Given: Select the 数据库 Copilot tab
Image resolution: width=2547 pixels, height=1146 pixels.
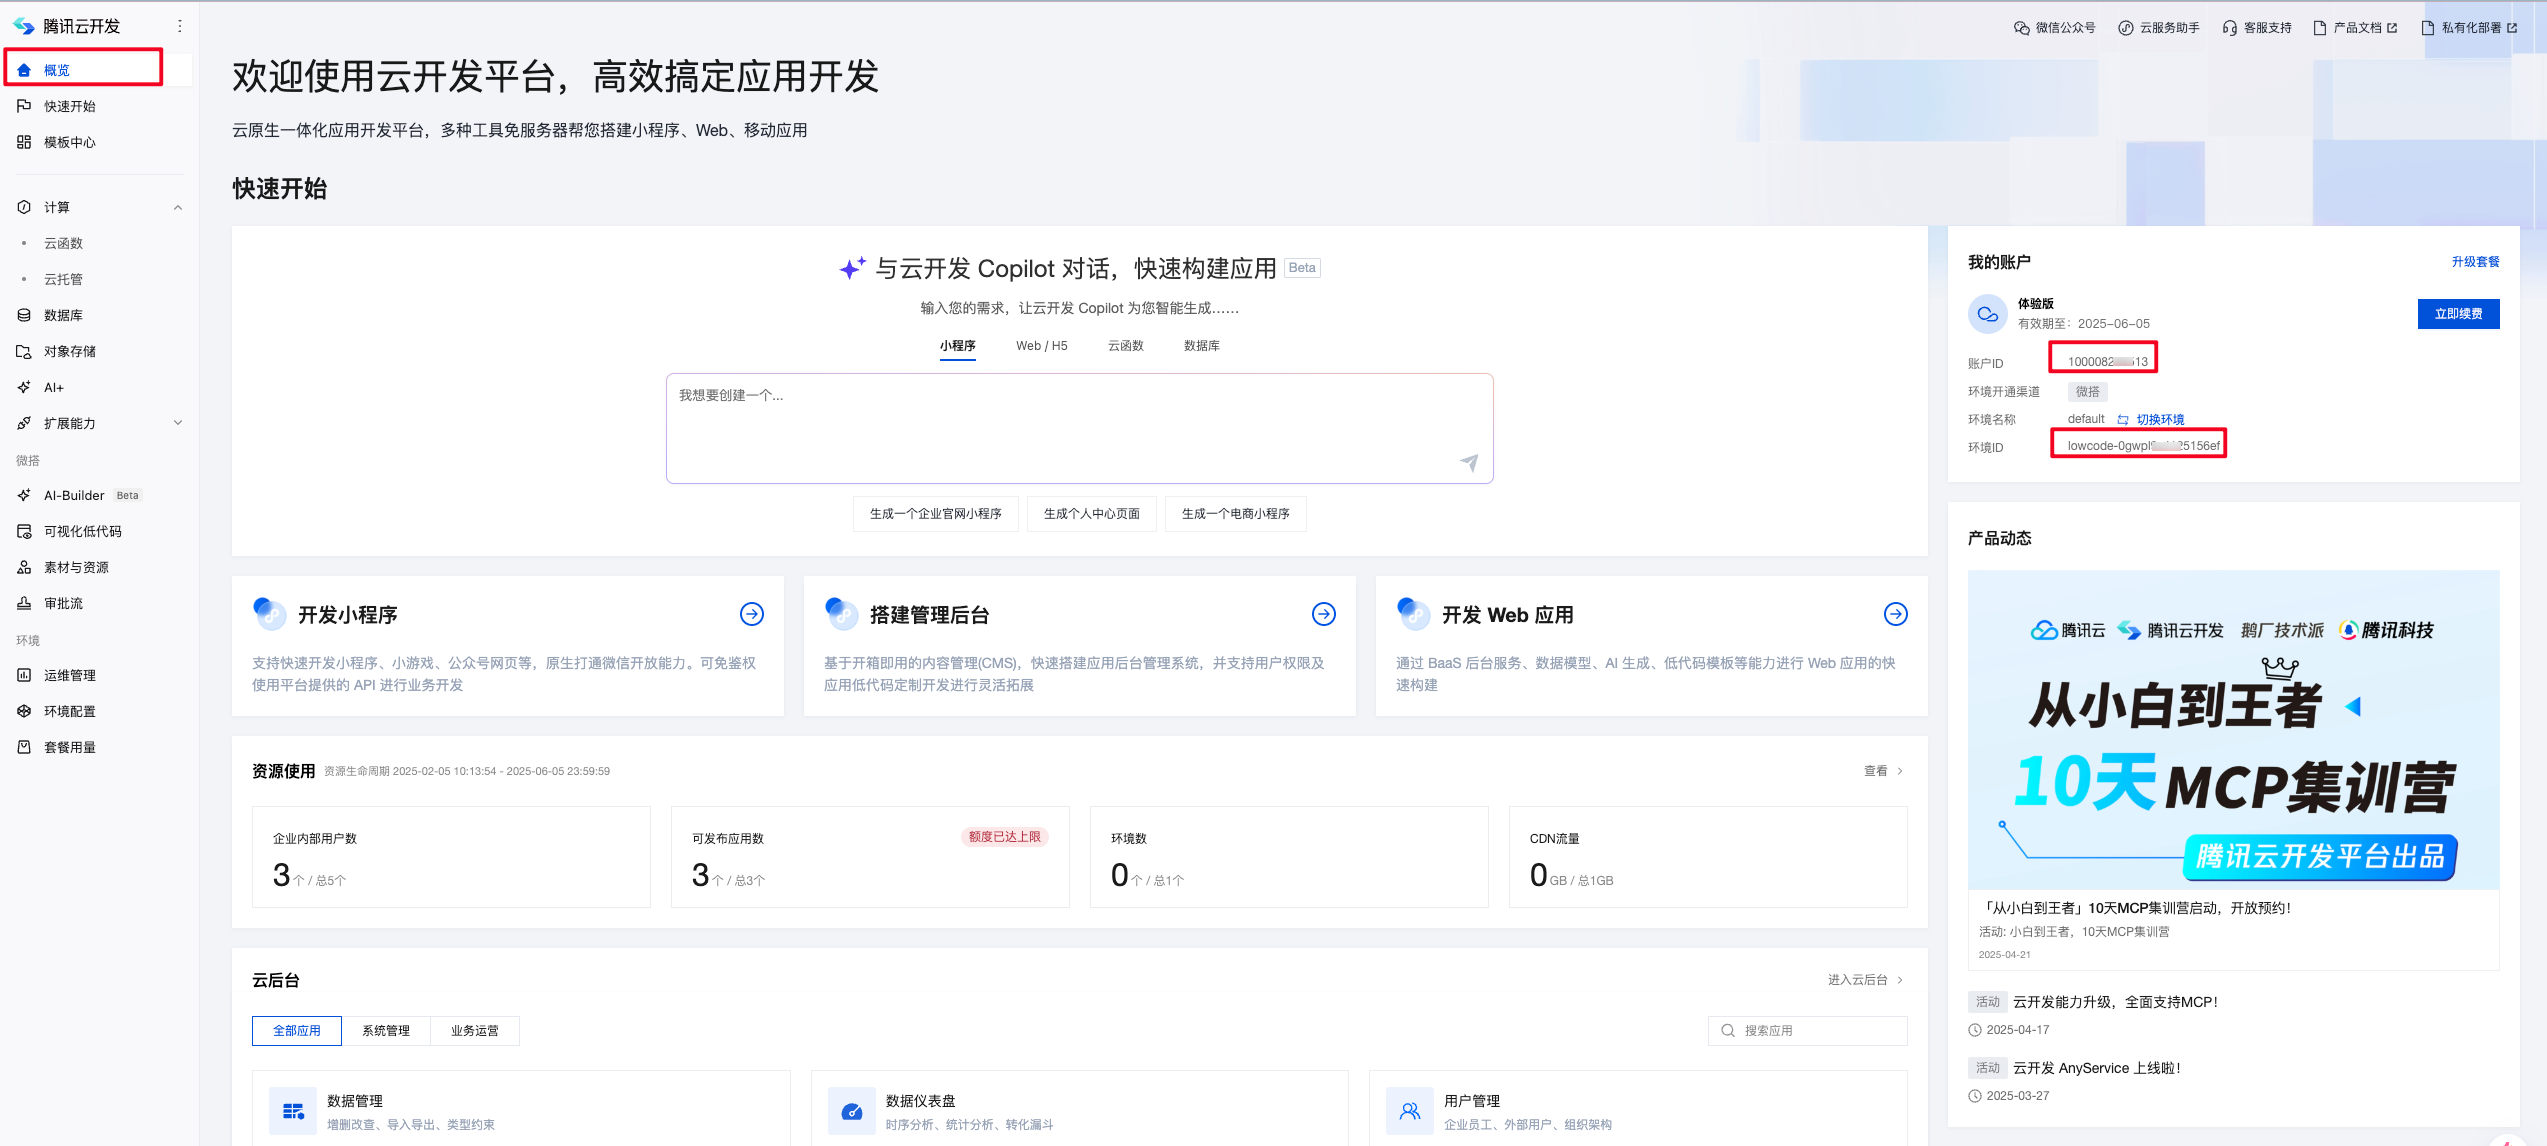Looking at the screenshot, I should pyautogui.click(x=1202, y=346).
